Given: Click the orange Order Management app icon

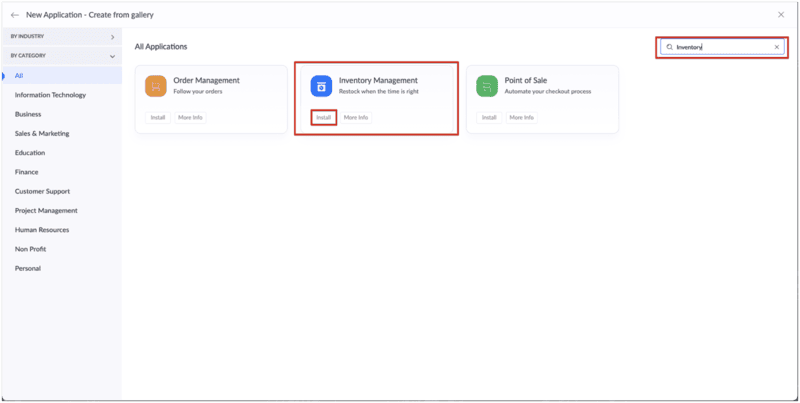Looking at the screenshot, I should point(155,85).
